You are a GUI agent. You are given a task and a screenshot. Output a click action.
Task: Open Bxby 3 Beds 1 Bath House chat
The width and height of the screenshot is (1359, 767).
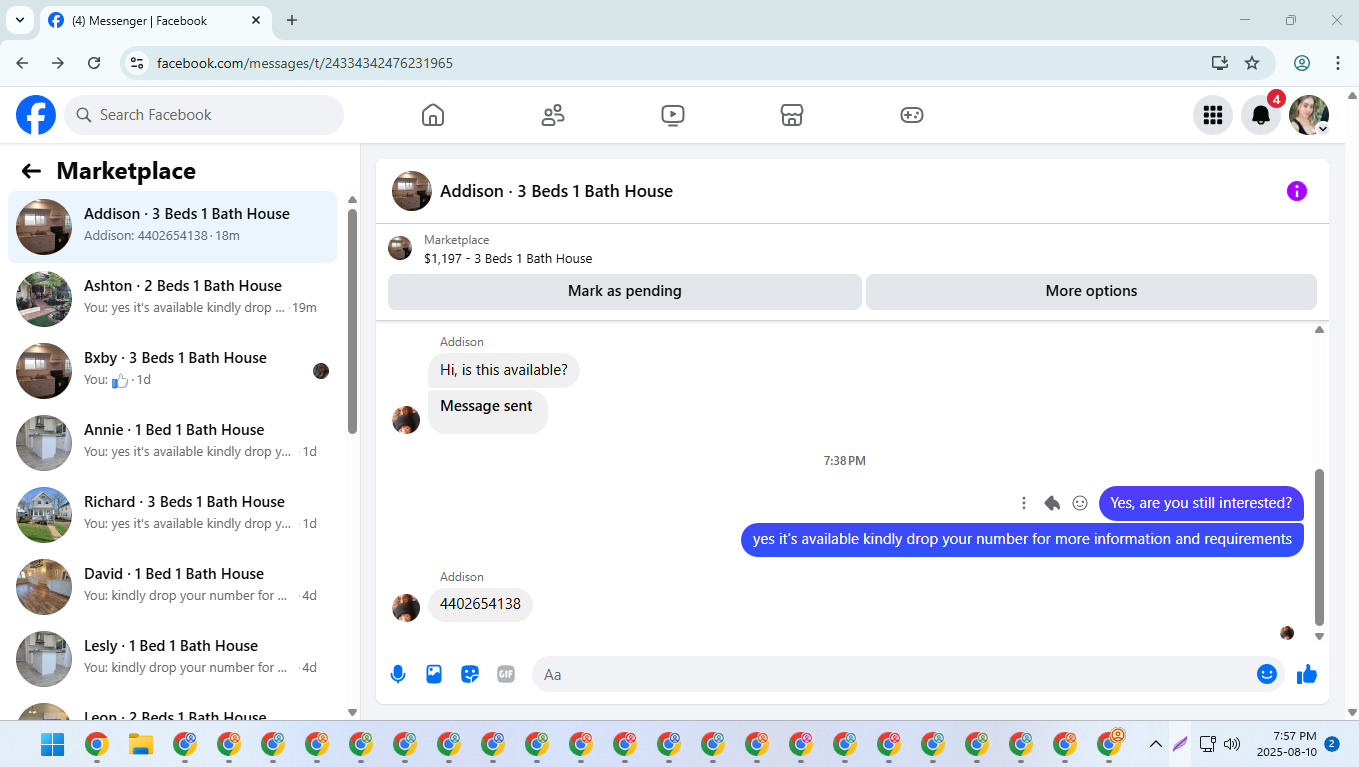[173, 371]
